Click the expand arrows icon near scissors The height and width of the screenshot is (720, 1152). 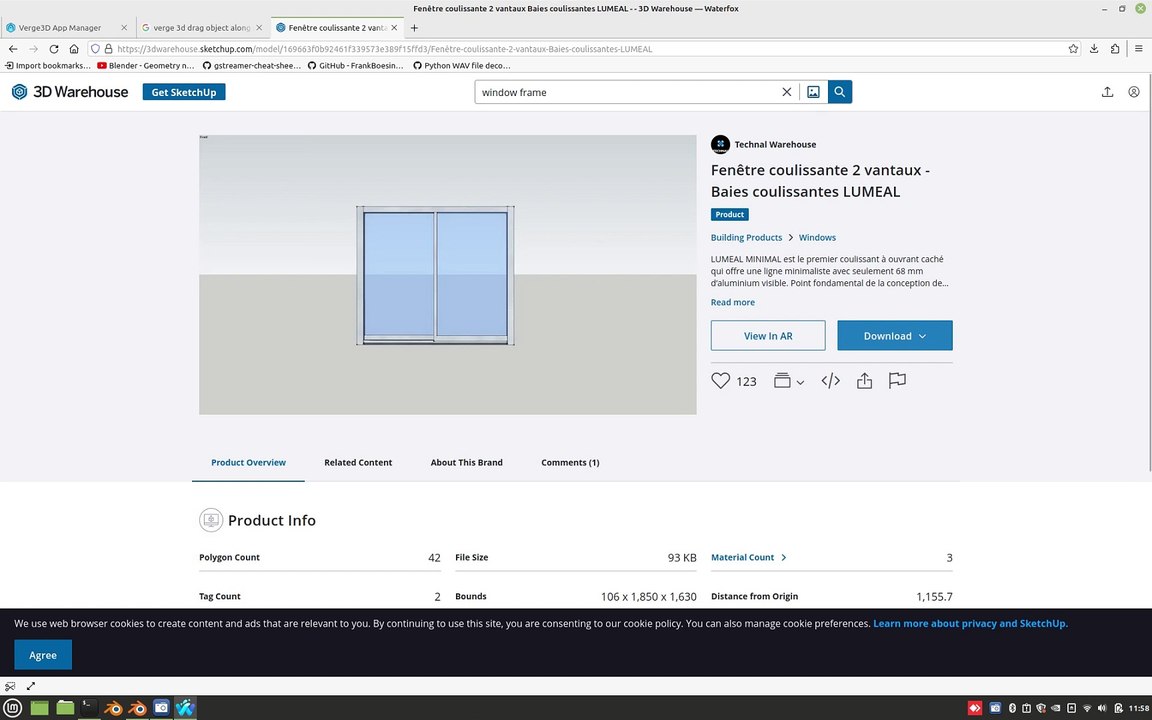31,686
